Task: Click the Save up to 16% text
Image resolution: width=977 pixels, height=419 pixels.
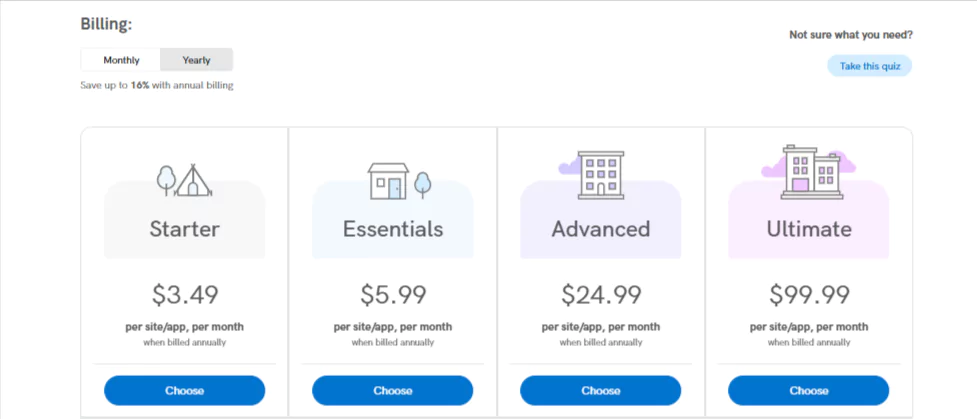Action: tap(157, 85)
